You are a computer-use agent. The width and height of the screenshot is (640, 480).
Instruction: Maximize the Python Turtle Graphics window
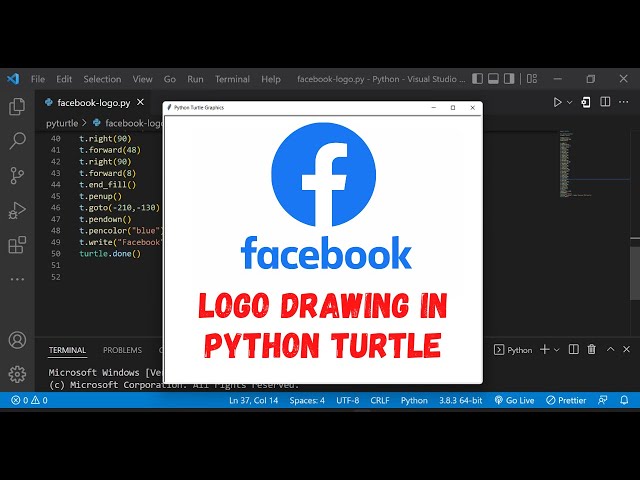tap(453, 108)
